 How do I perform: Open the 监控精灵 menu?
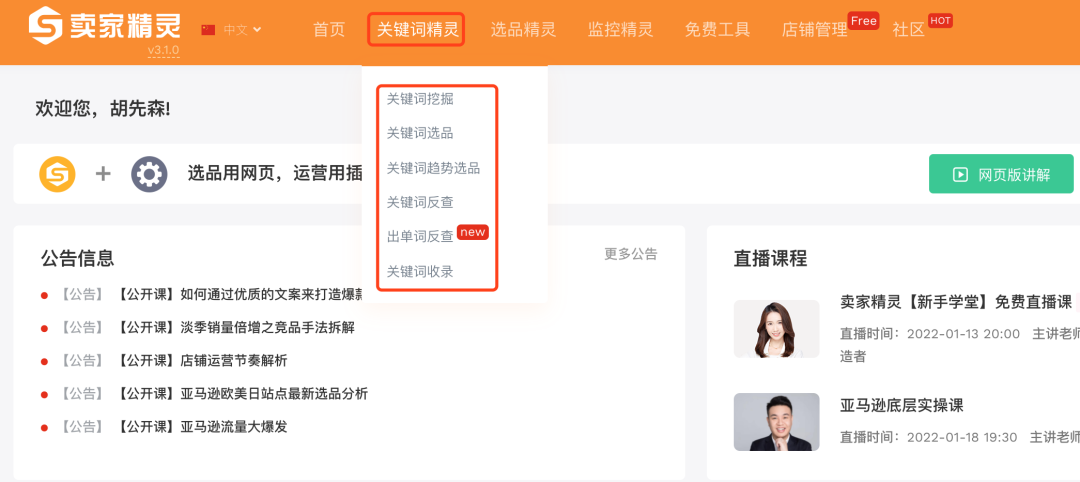tap(620, 30)
